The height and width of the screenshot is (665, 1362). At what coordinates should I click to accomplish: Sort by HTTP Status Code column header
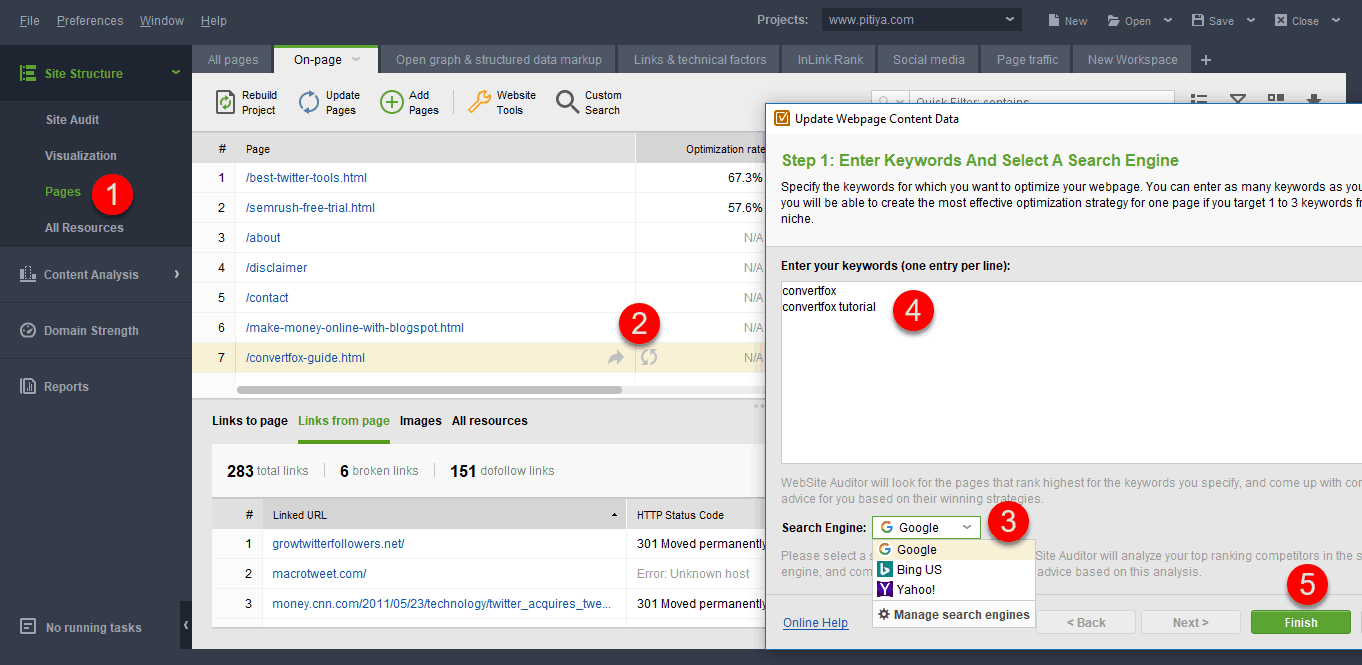695,515
